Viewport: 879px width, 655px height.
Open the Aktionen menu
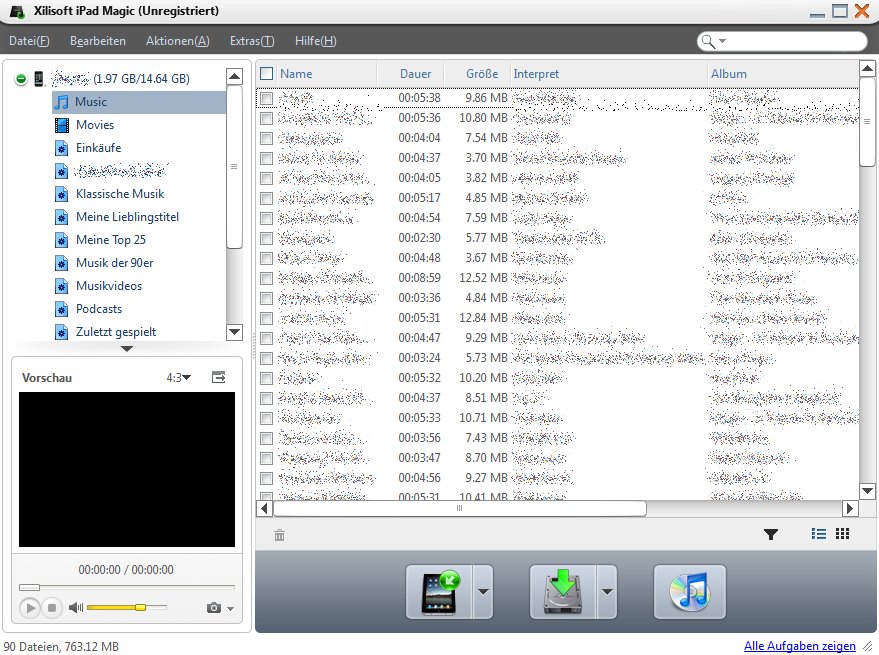click(x=177, y=41)
